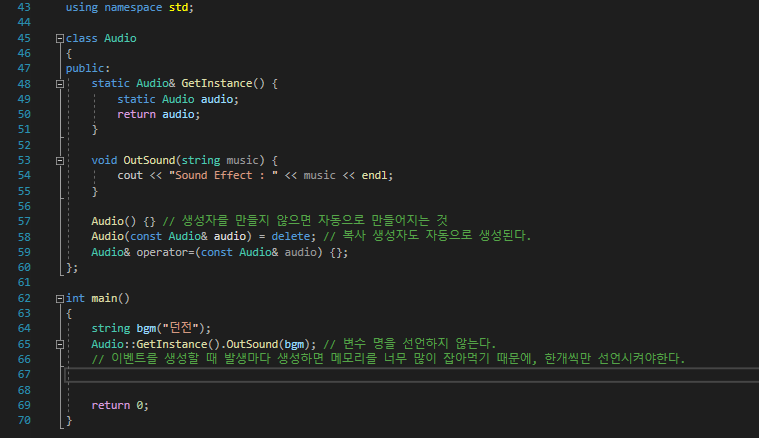Click the return 0 statement

(x=120, y=405)
